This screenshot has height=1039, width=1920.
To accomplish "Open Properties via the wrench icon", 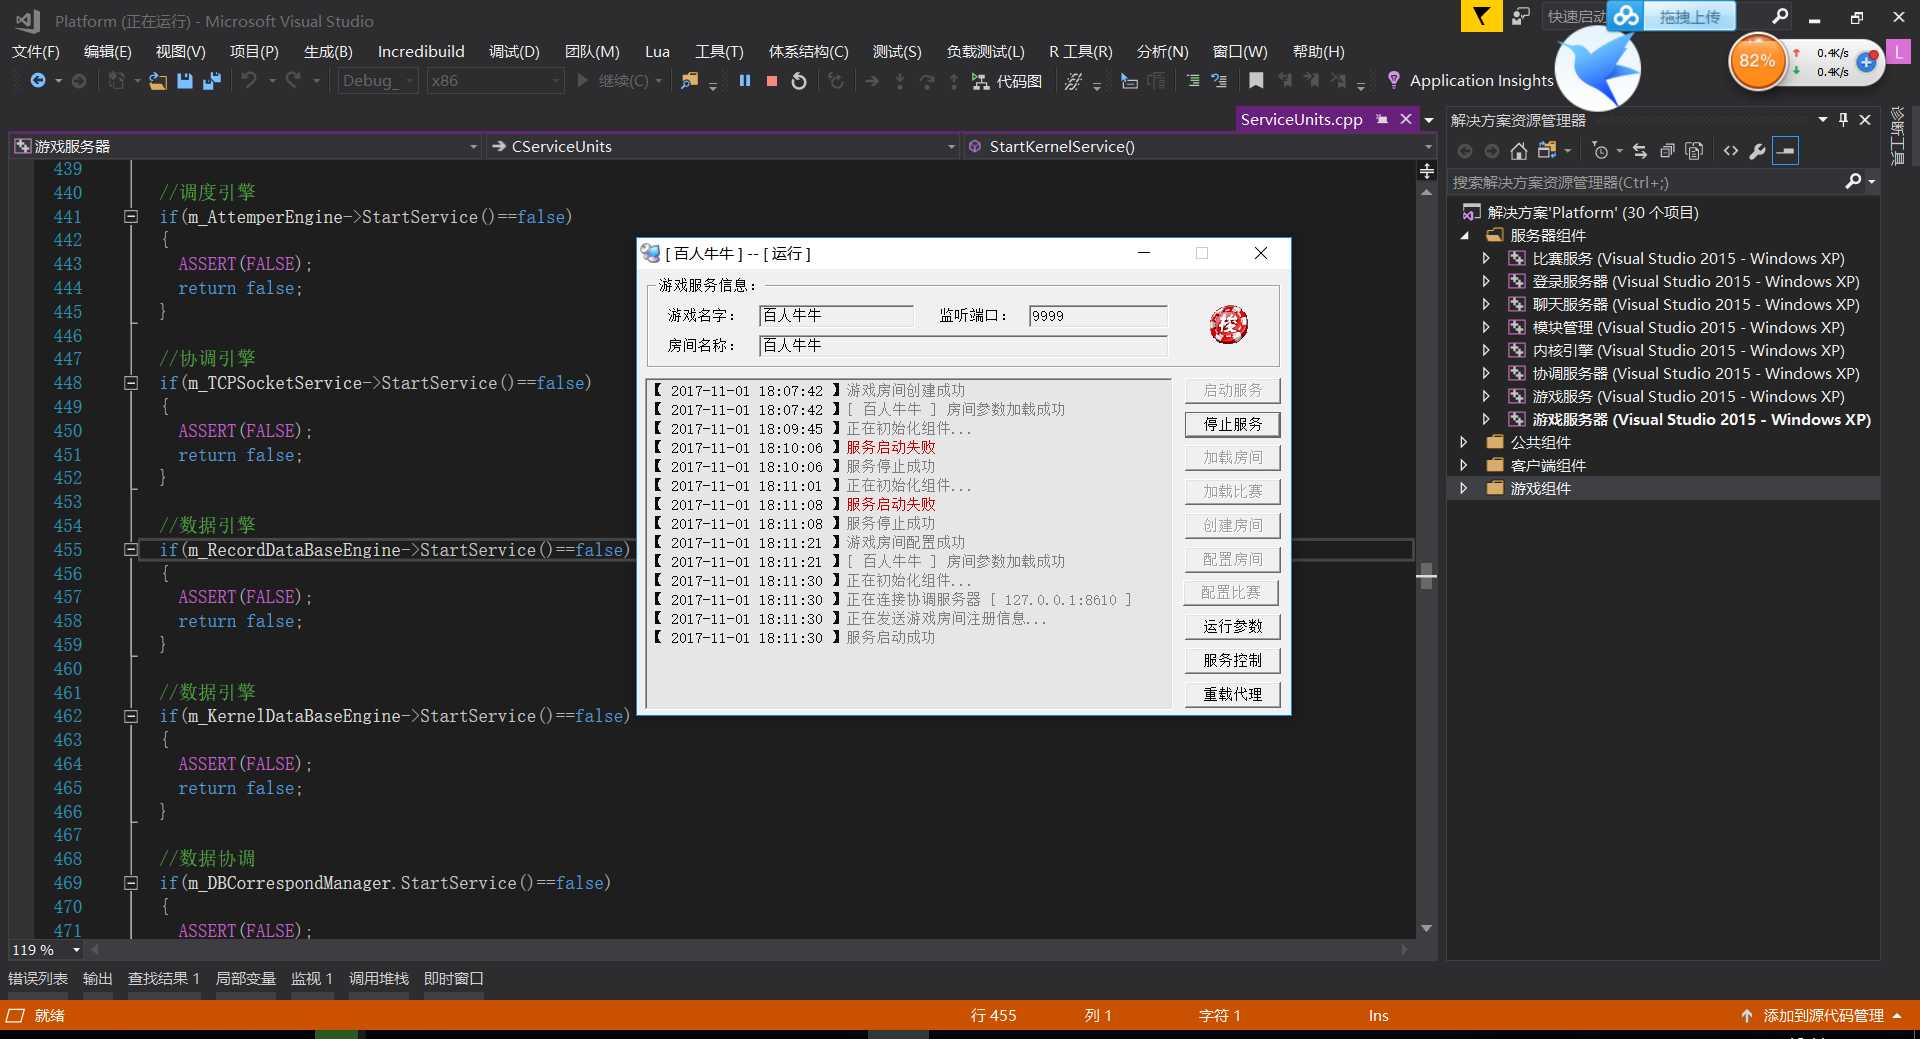I will coord(1758,151).
